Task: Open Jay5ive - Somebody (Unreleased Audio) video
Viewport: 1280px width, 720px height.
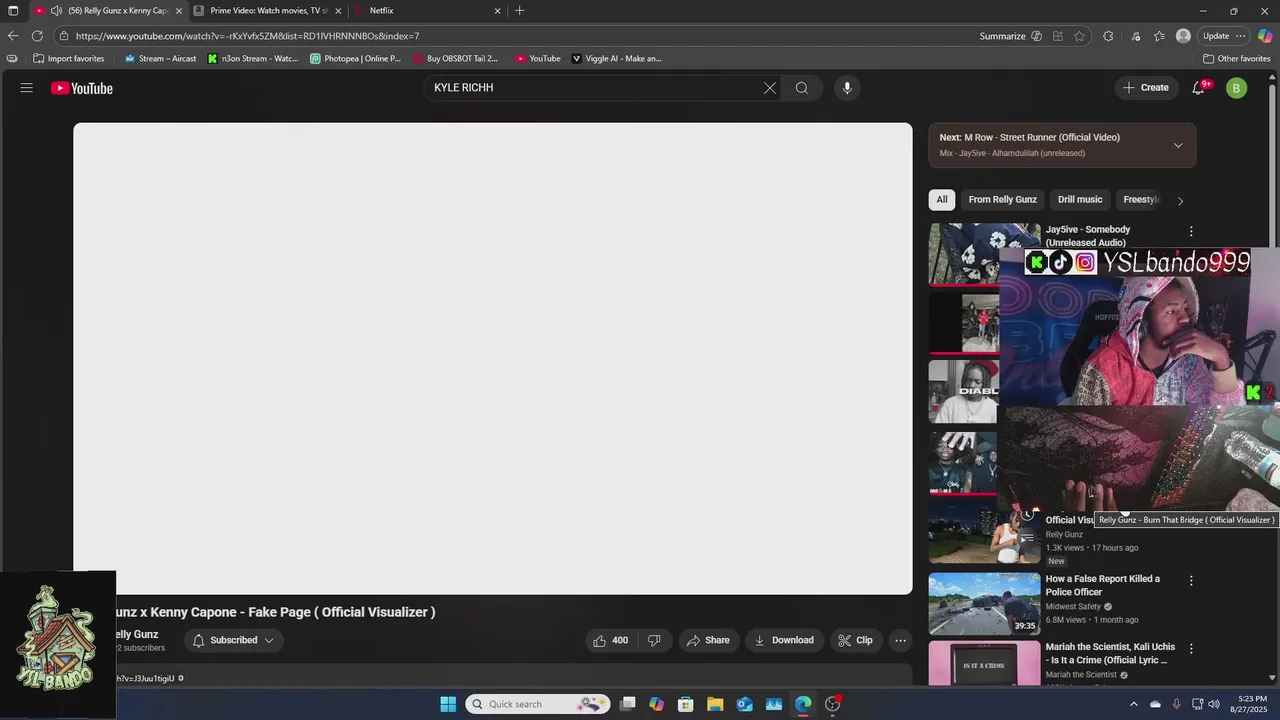Action: click(1088, 236)
